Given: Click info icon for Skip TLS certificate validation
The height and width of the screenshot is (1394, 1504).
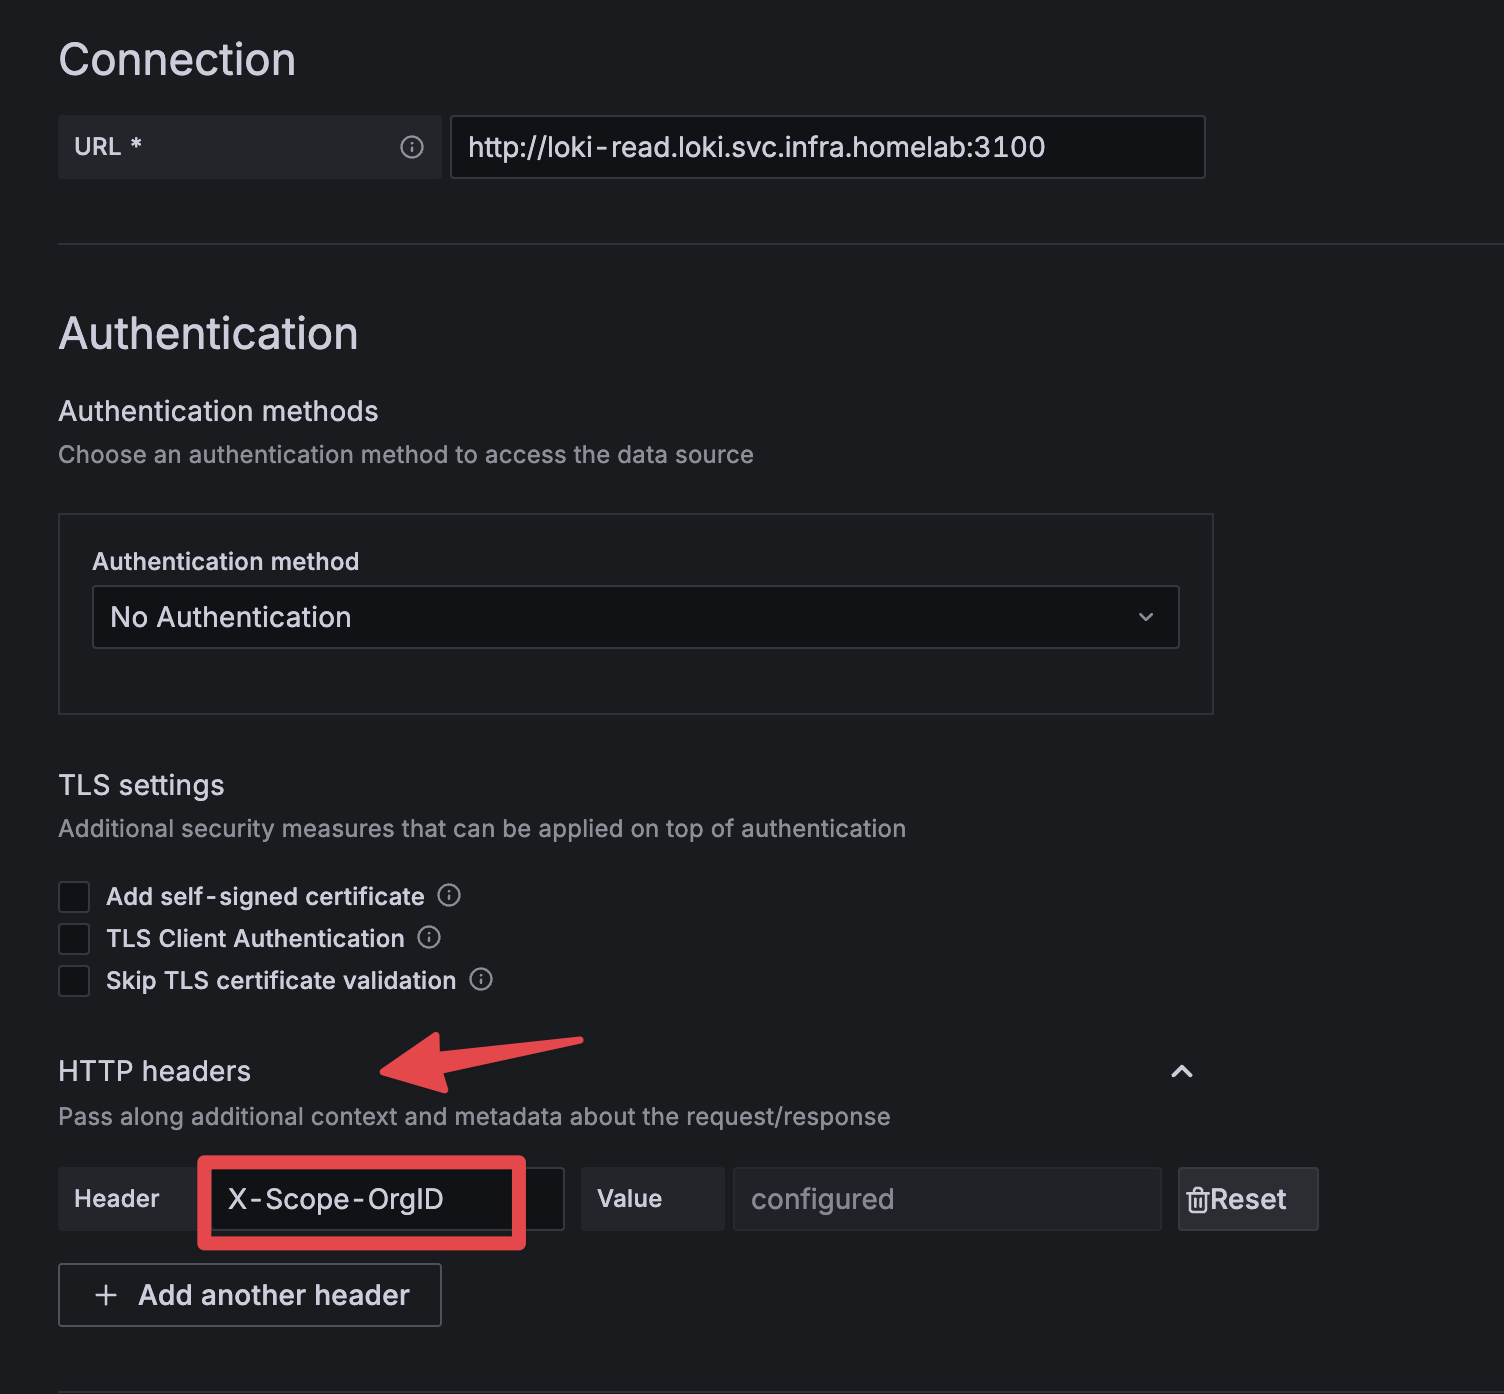Looking at the screenshot, I should (481, 979).
